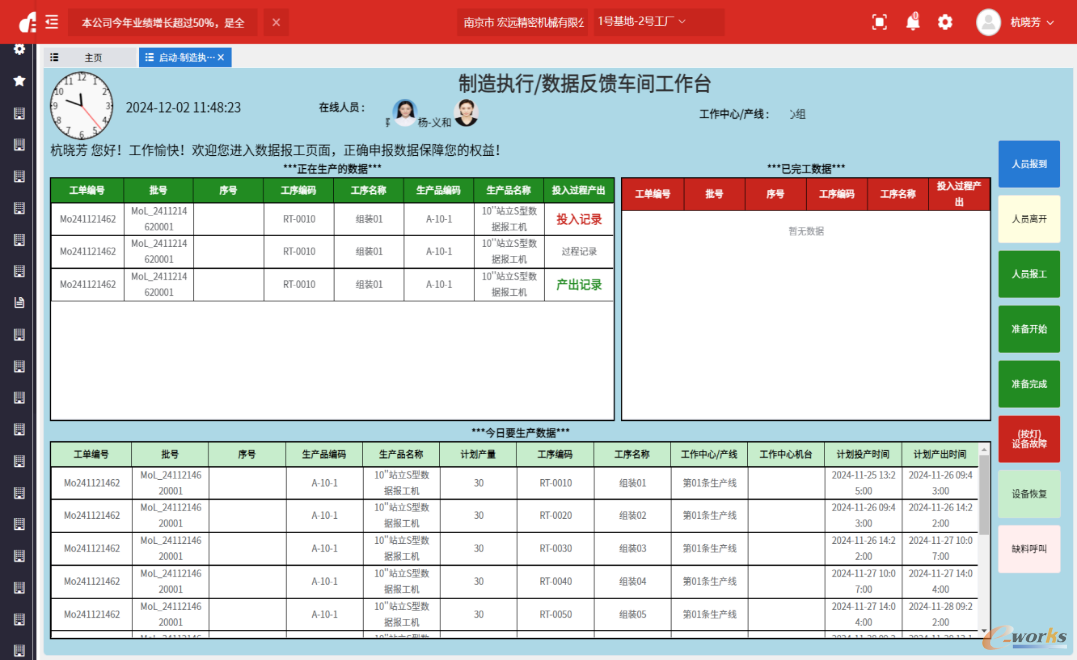Close the company announcement banner
1077x660 pixels.
(275, 21)
